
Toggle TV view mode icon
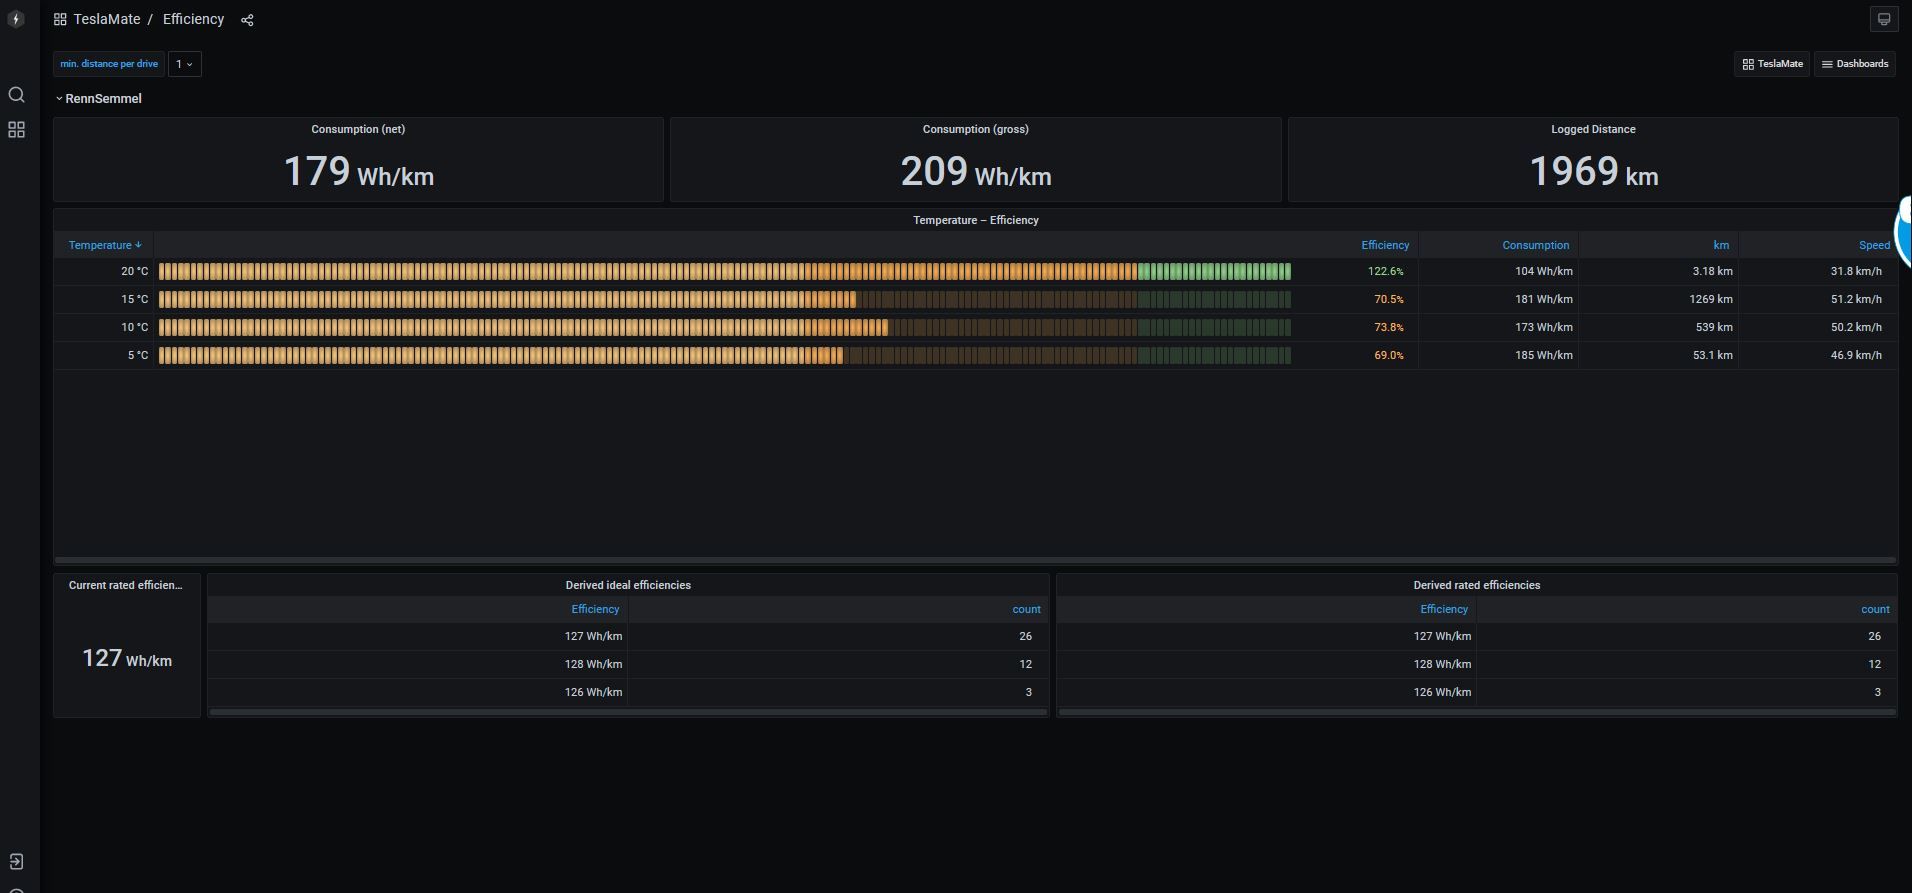coord(1884,19)
